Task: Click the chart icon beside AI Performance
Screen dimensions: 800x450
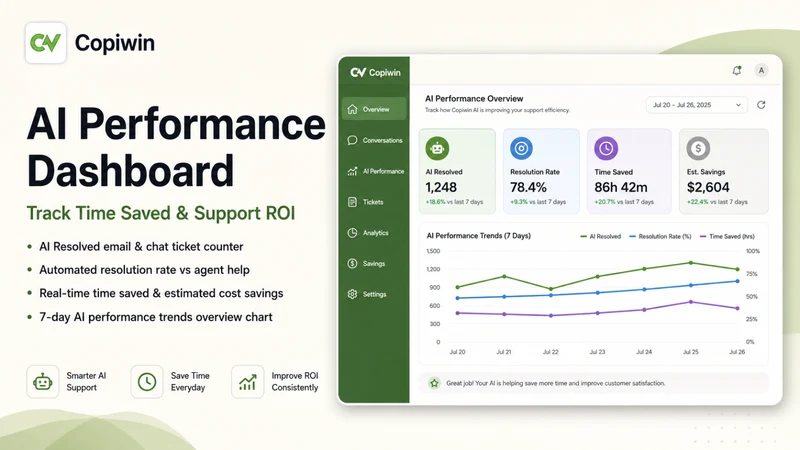Action: click(352, 171)
